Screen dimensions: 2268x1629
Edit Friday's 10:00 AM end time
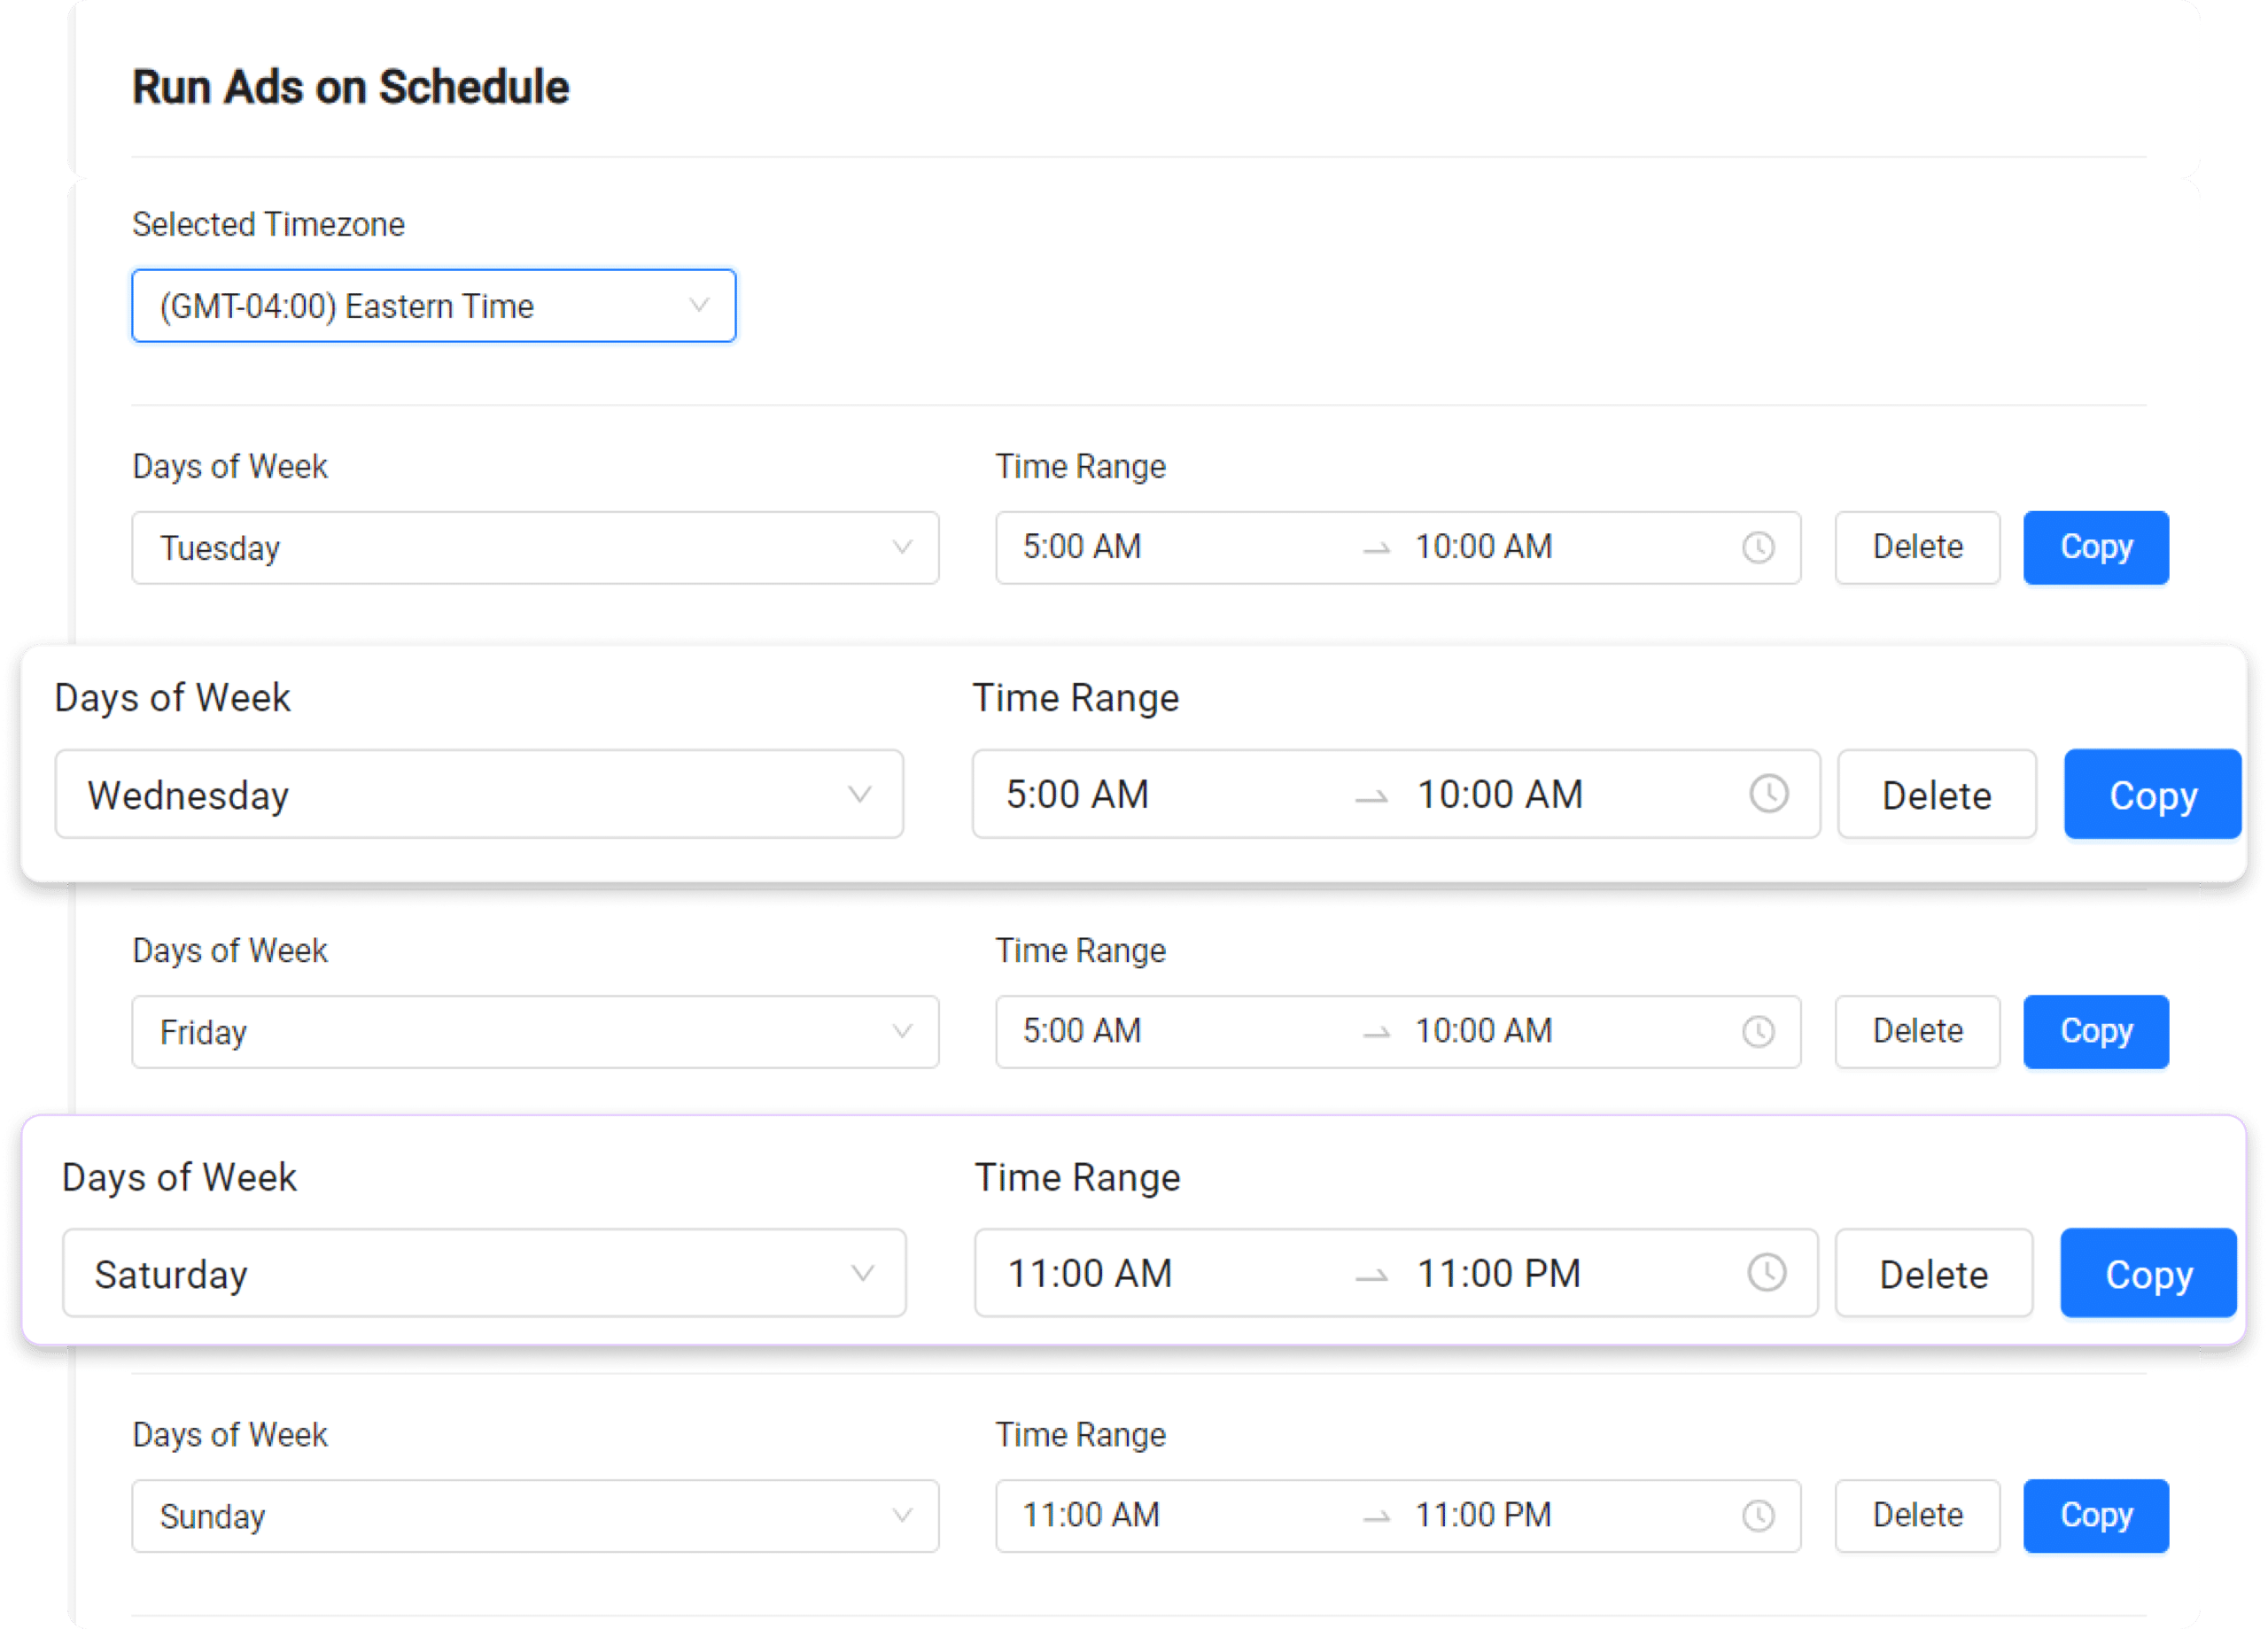1483,1031
